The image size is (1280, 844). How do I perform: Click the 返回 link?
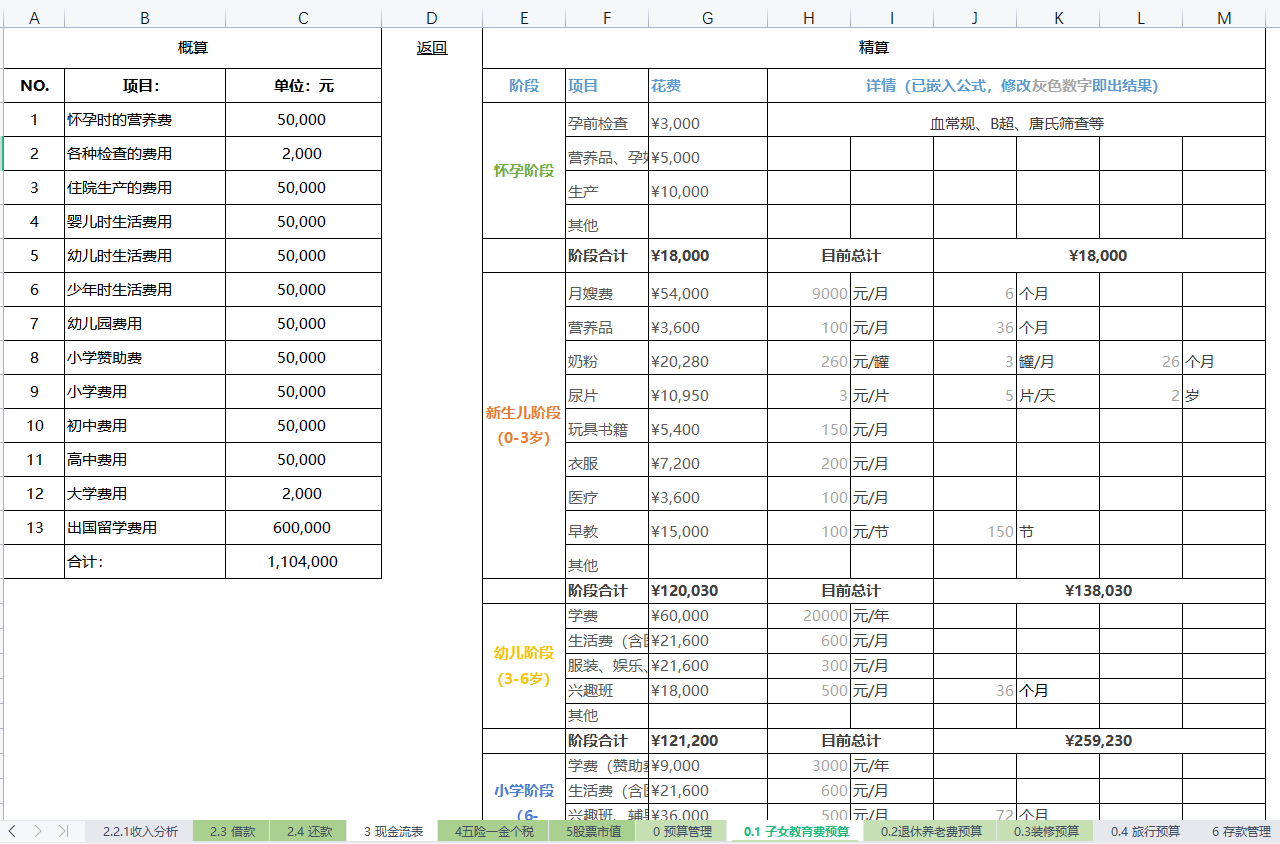pyautogui.click(x=432, y=48)
